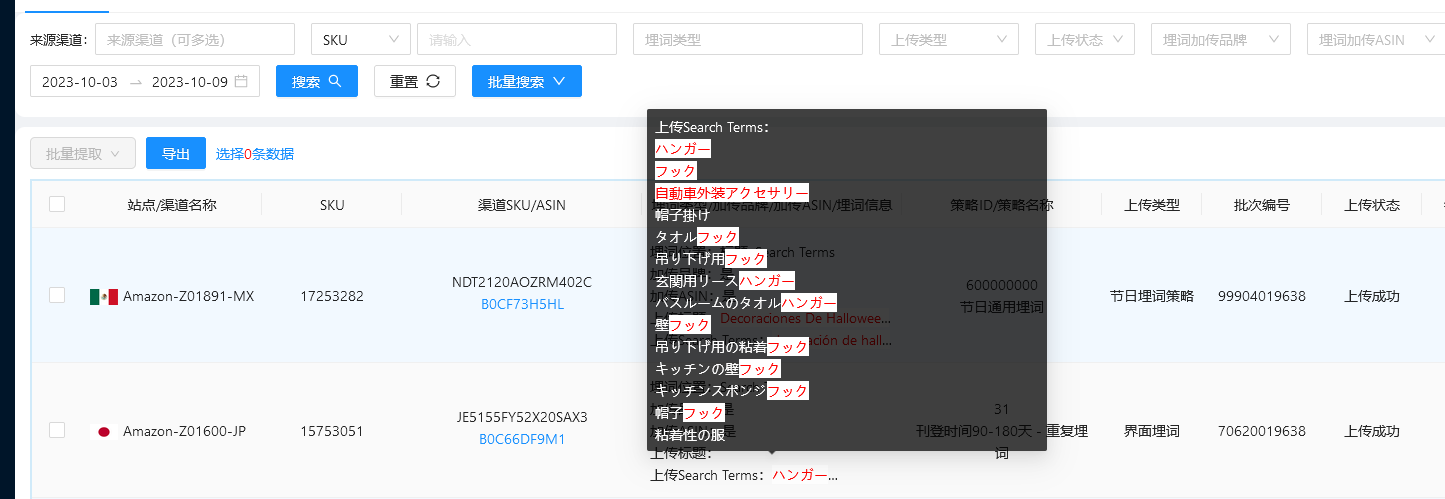Click channel SKU NDT2120AOZRM402C
This screenshot has height=499, width=1445.
(522, 282)
